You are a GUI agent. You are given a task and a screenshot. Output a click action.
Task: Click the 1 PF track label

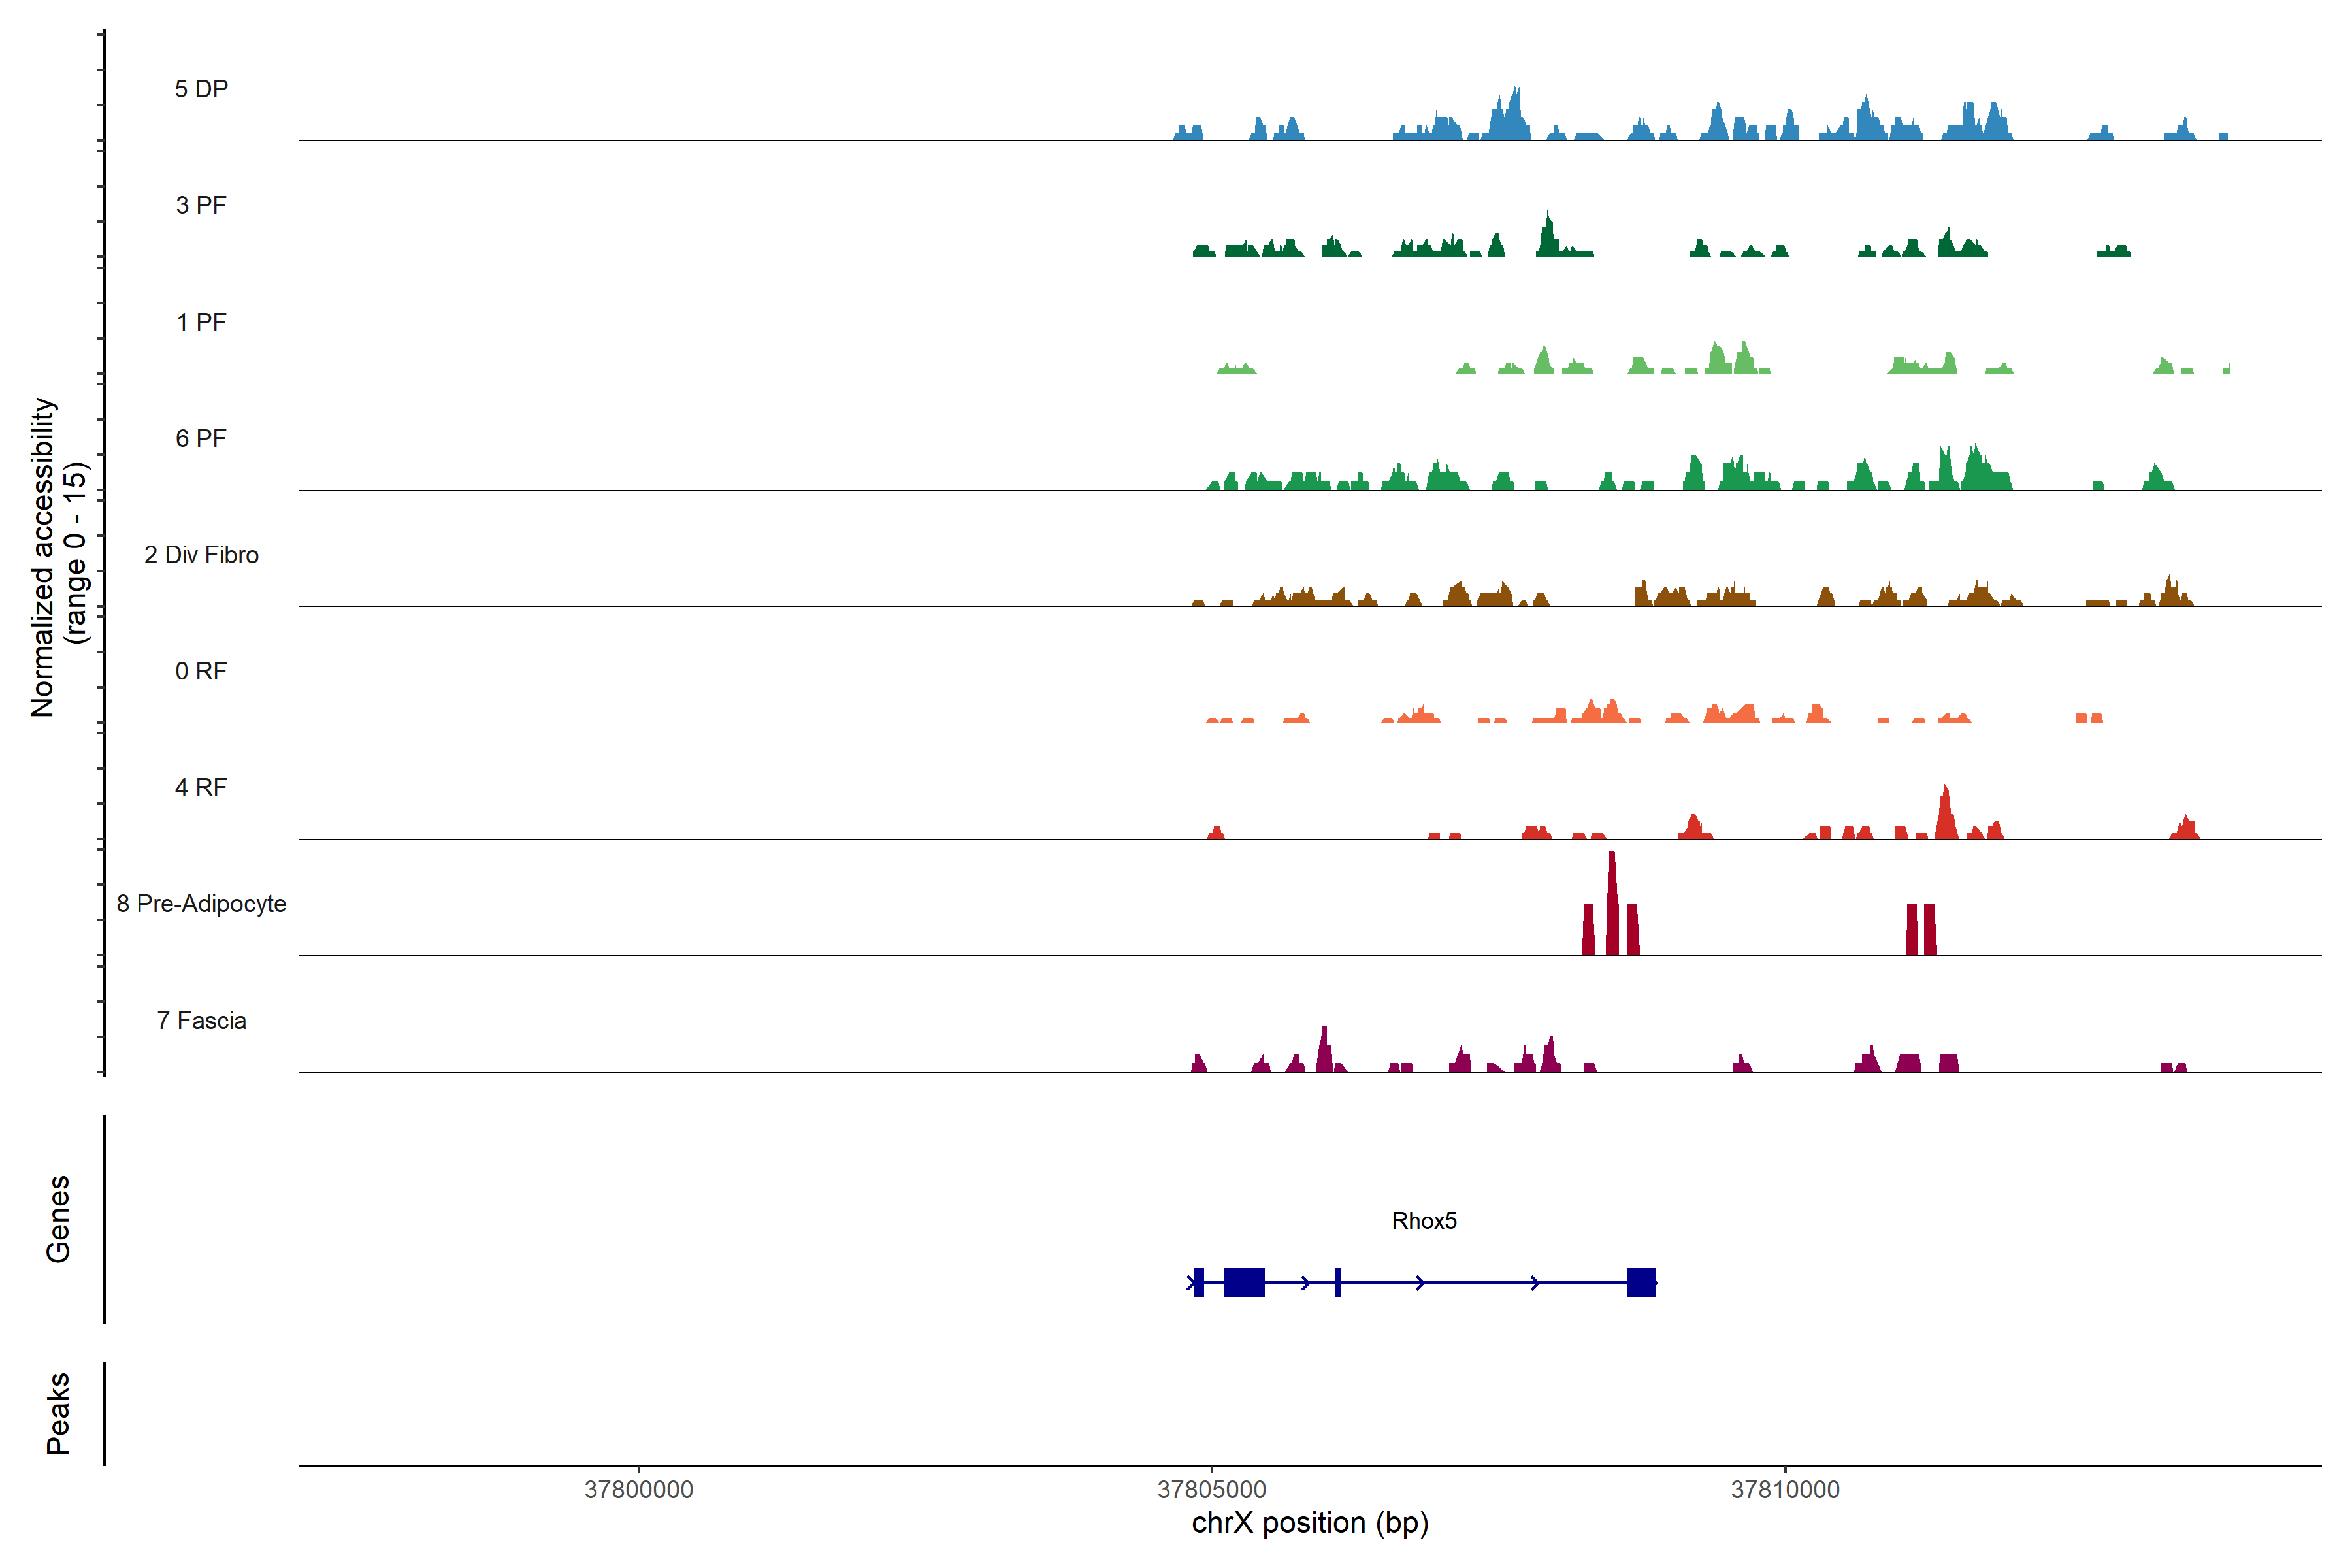[x=201, y=322]
